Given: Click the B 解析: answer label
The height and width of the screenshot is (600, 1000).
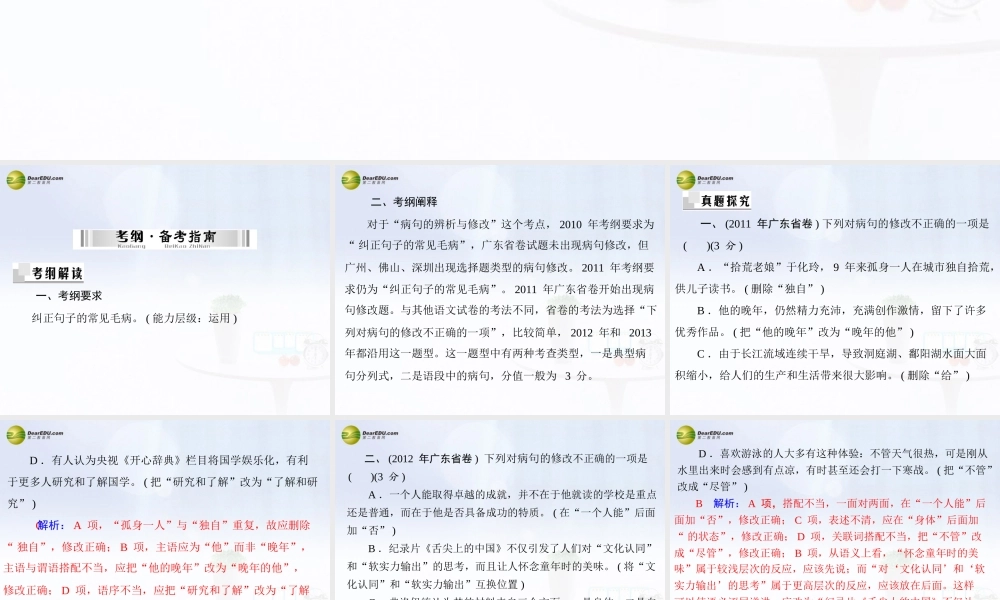Looking at the screenshot, I should [x=716, y=503].
